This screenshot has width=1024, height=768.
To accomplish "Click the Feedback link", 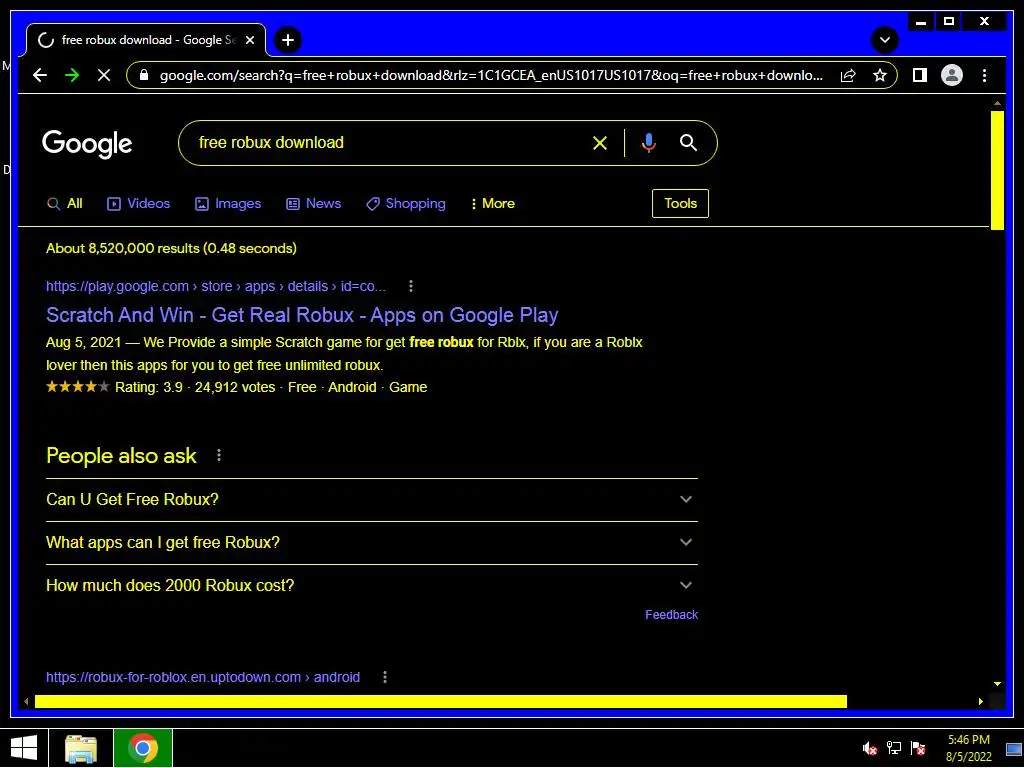I will pos(671,615).
